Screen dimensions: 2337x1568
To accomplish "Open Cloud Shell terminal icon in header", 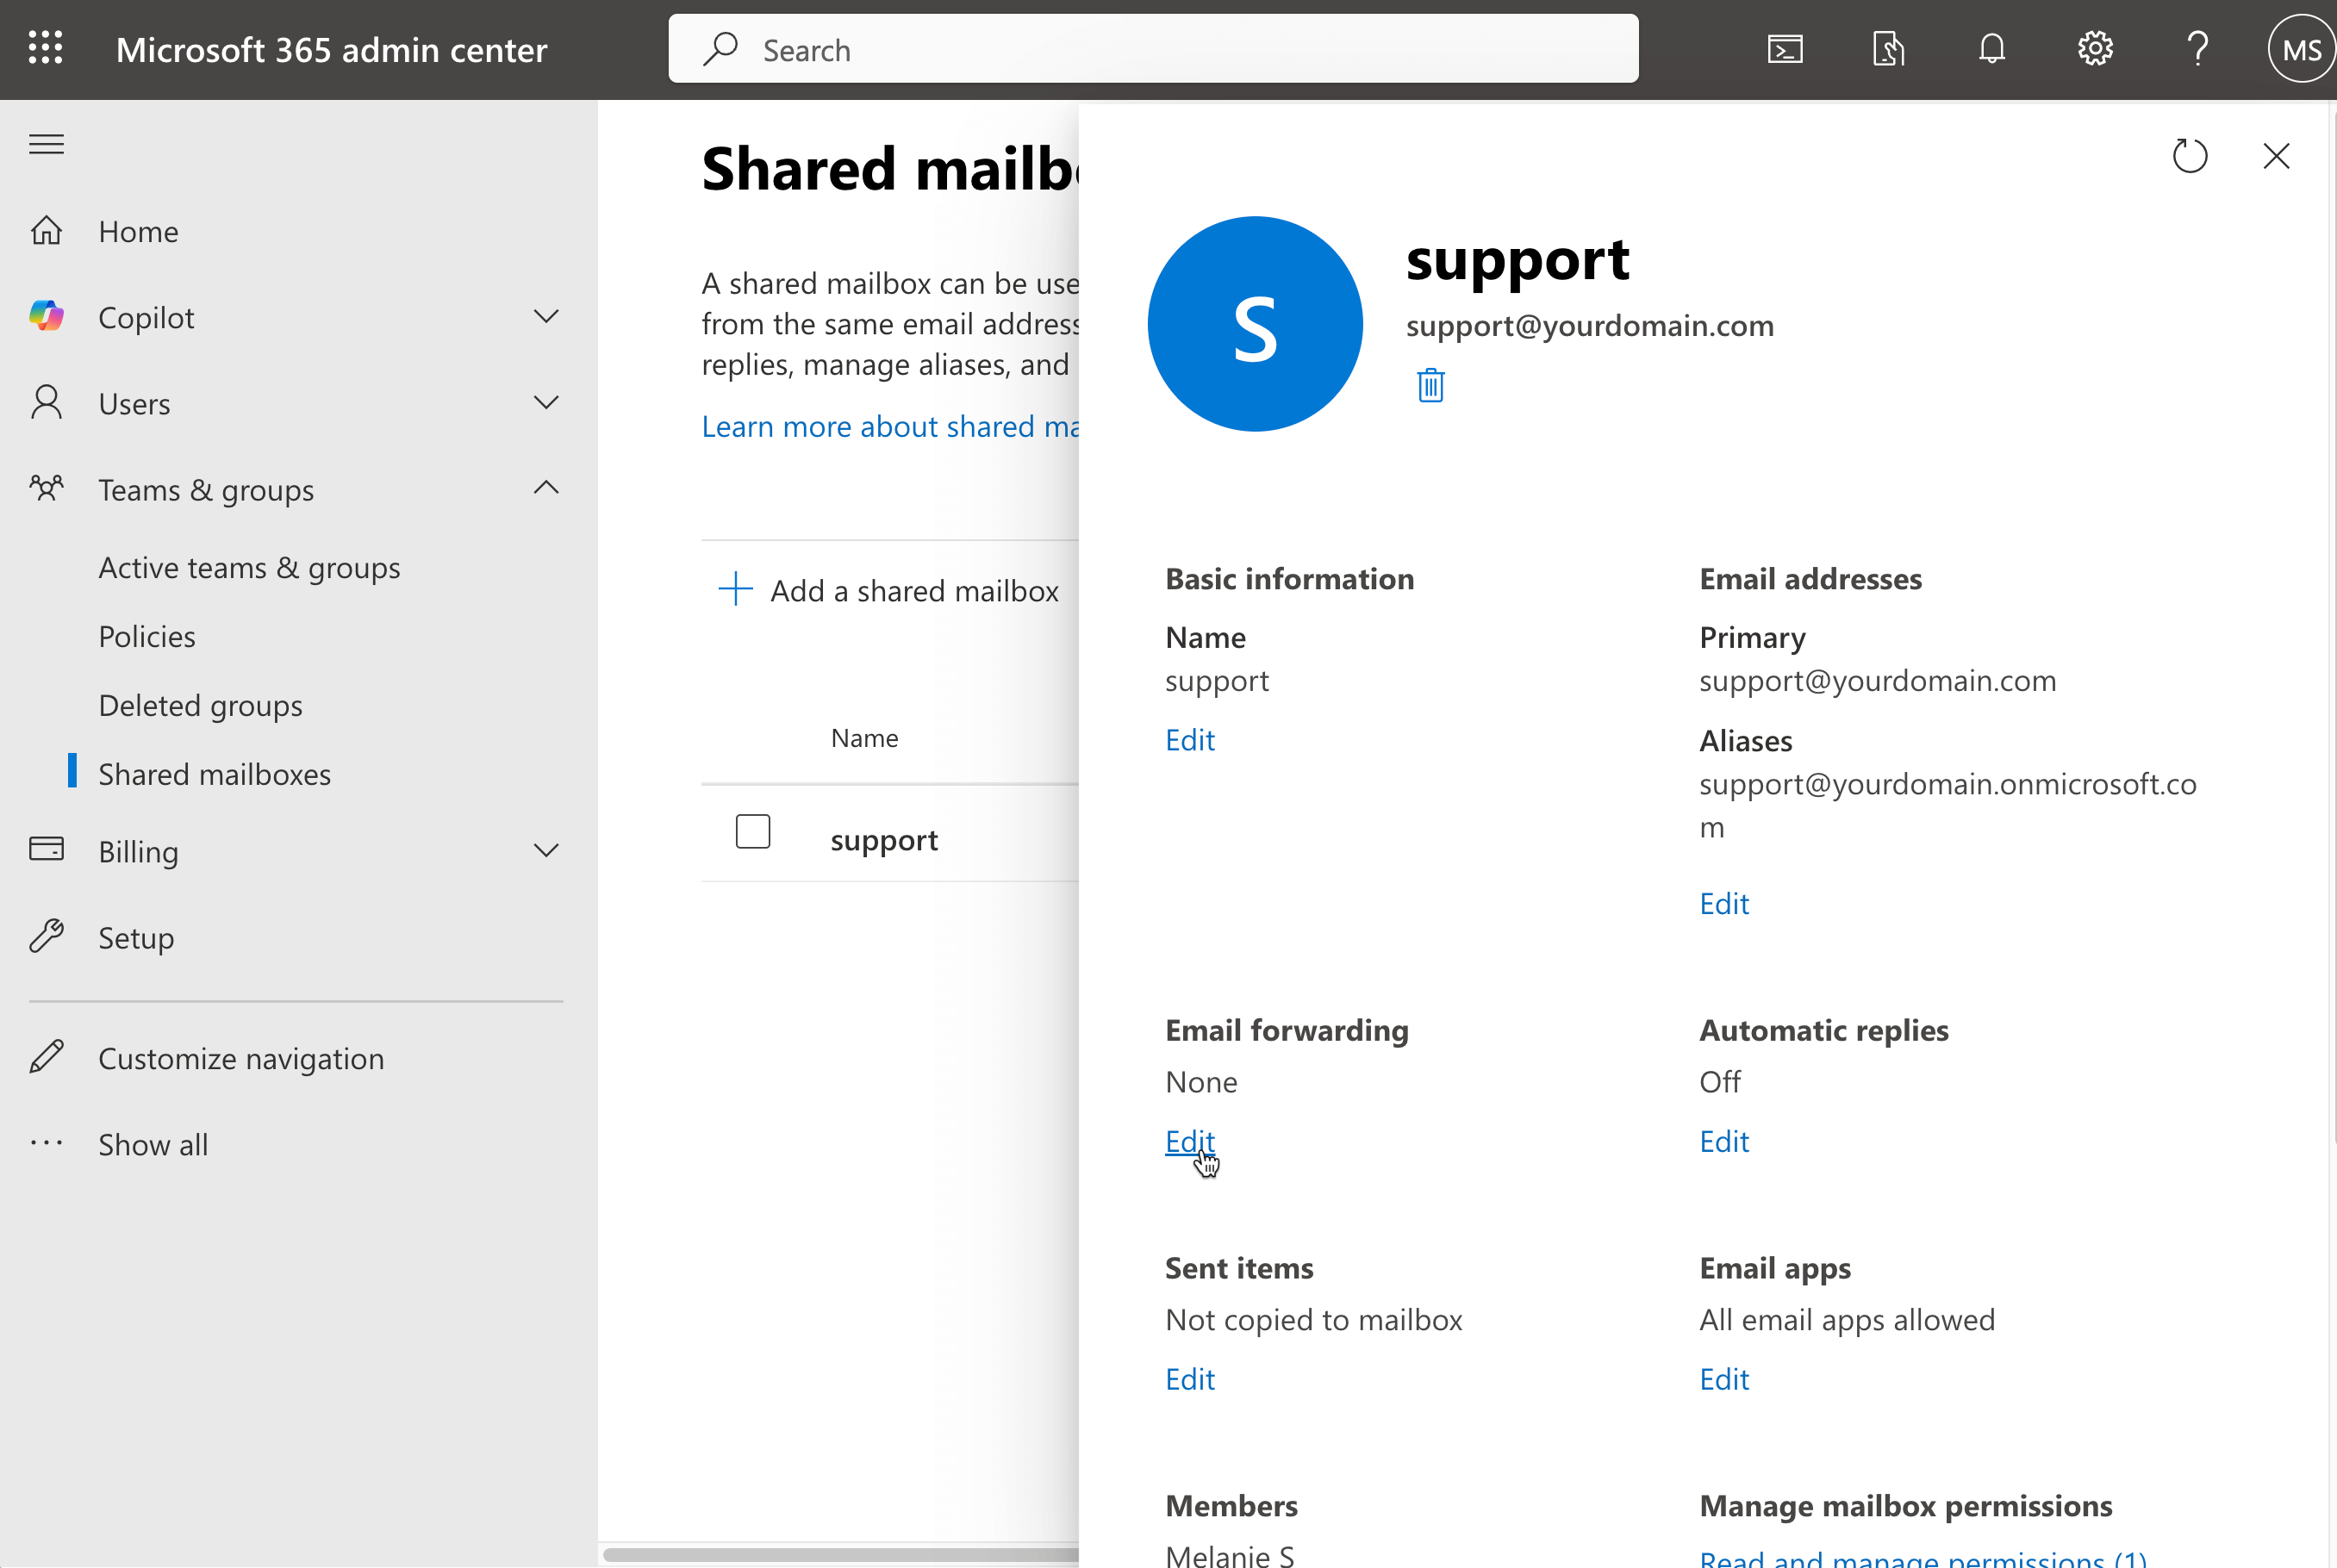I will 1785,48.
